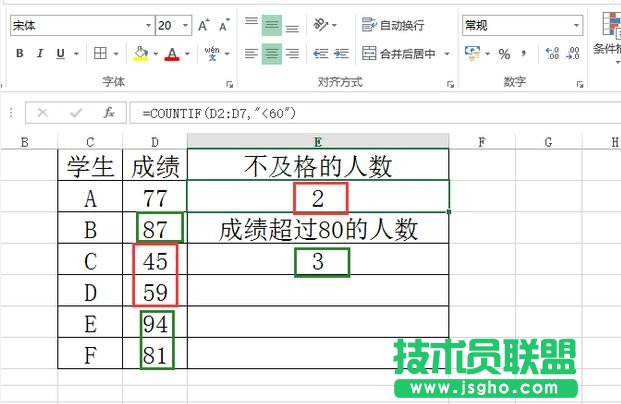621x404 pixels.
Task: Align text right
Action: pos(292,53)
